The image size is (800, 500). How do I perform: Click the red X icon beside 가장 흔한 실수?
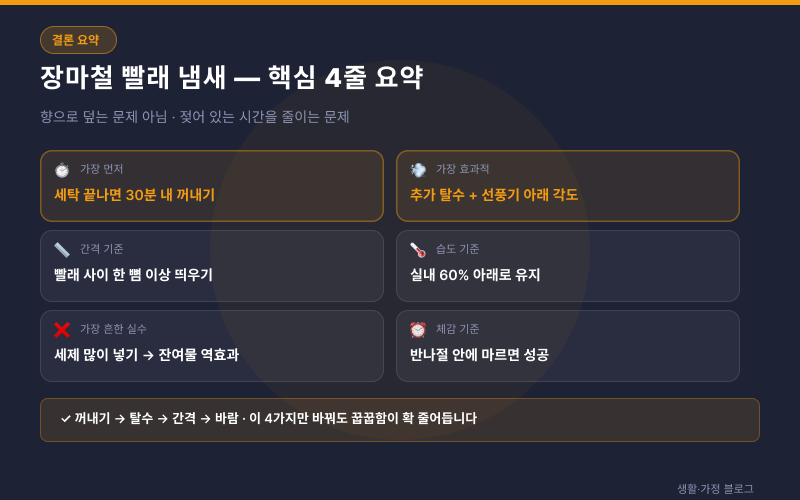click(x=62, y=330)
